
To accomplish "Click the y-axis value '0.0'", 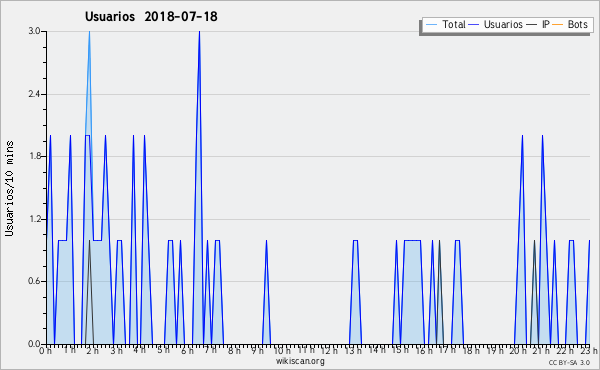I will (34, 344).
